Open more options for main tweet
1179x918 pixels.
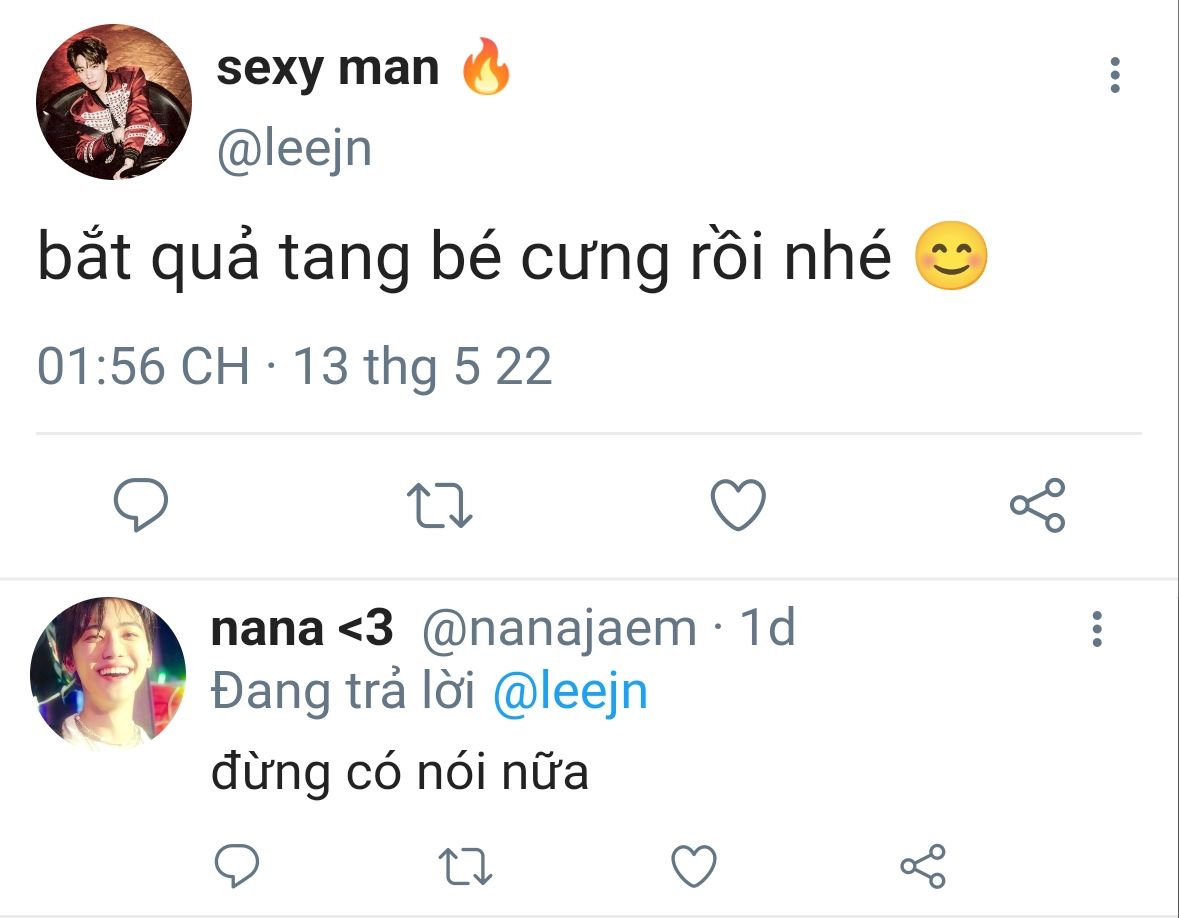click(1115, 76)
